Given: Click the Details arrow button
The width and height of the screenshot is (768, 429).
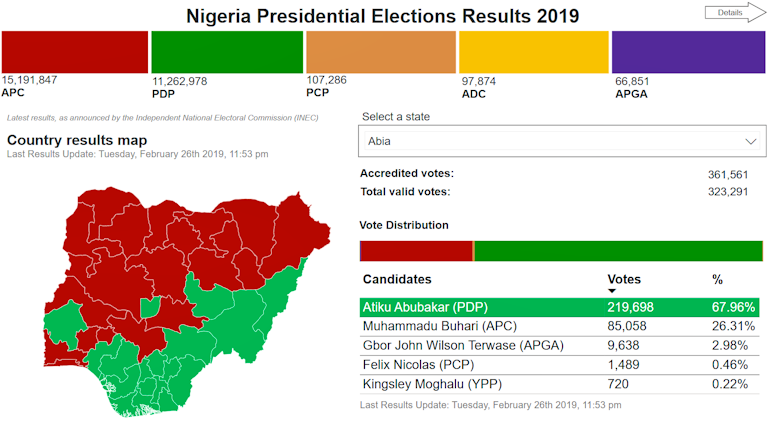Looking at the screenshot, I should click(x=732, y=13).
